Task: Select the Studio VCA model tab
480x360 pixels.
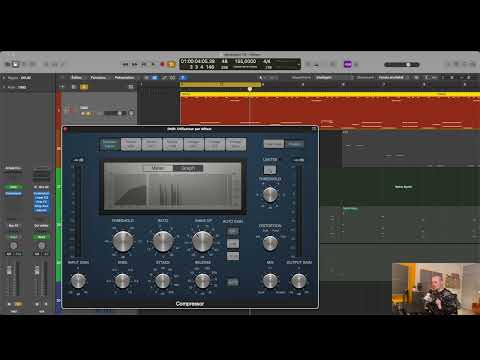Action: click(131, 144)
